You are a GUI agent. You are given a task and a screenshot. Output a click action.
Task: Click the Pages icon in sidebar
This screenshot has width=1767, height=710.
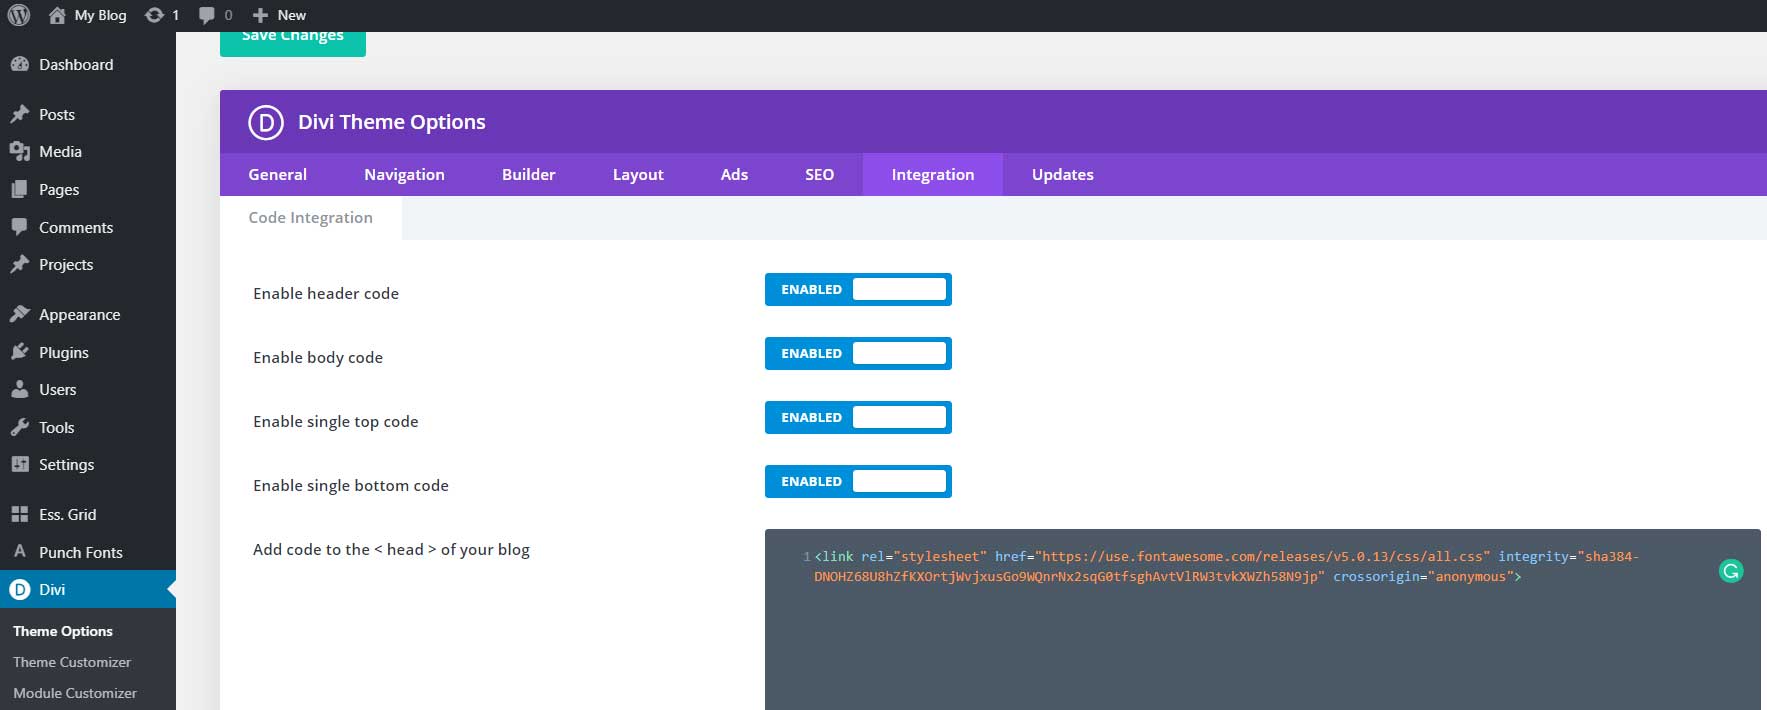[x=20, y=189]
